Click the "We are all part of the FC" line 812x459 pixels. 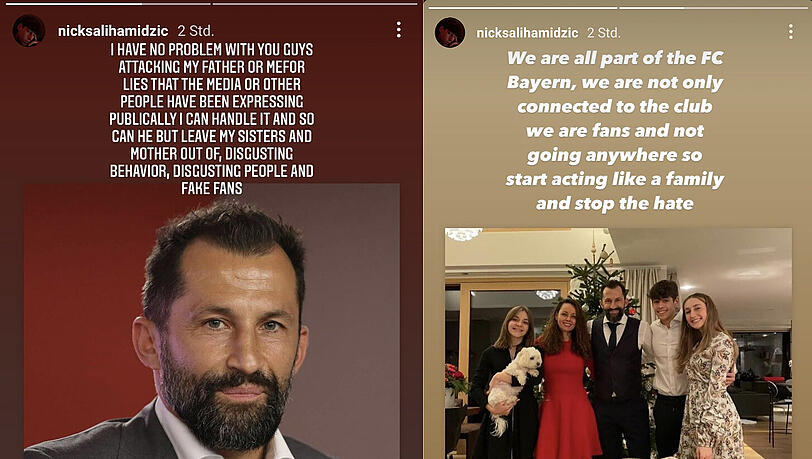(x=615, y=58)
